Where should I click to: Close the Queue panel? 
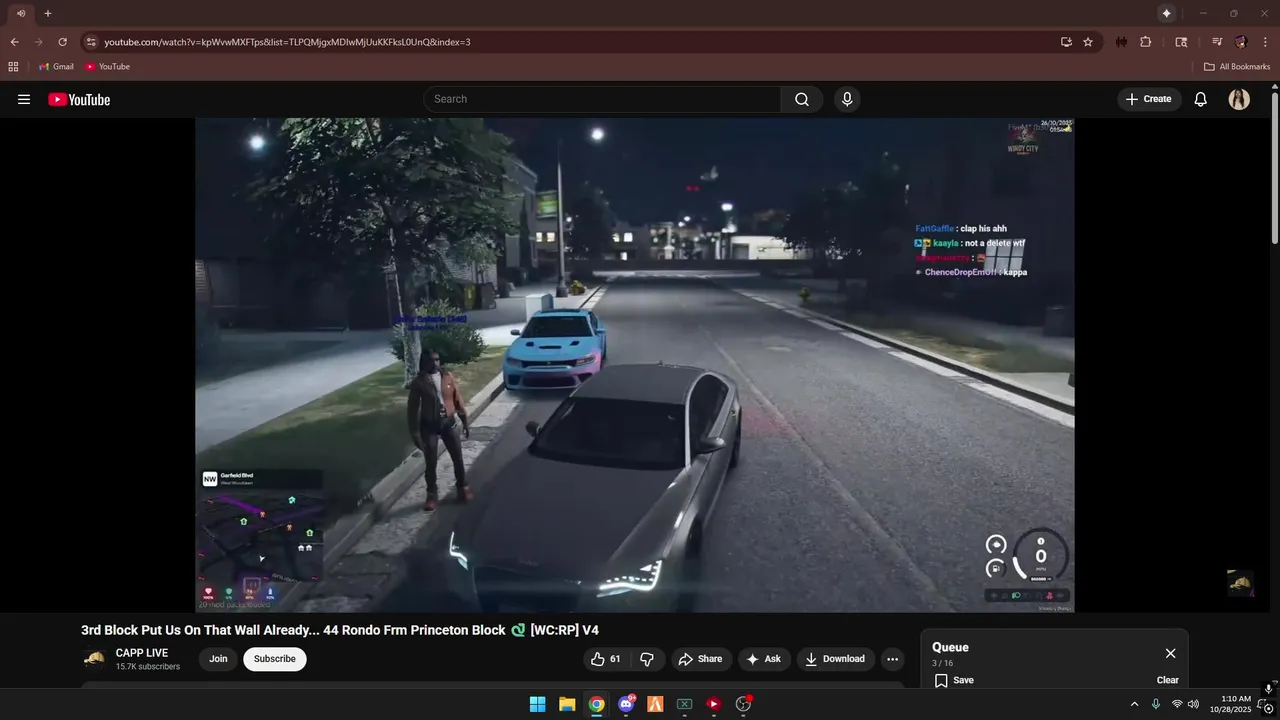tap(1170, 653)
